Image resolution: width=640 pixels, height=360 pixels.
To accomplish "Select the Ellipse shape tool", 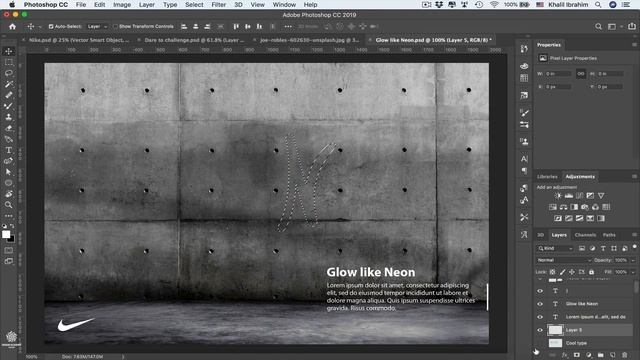I will click(x=9, y=183).
